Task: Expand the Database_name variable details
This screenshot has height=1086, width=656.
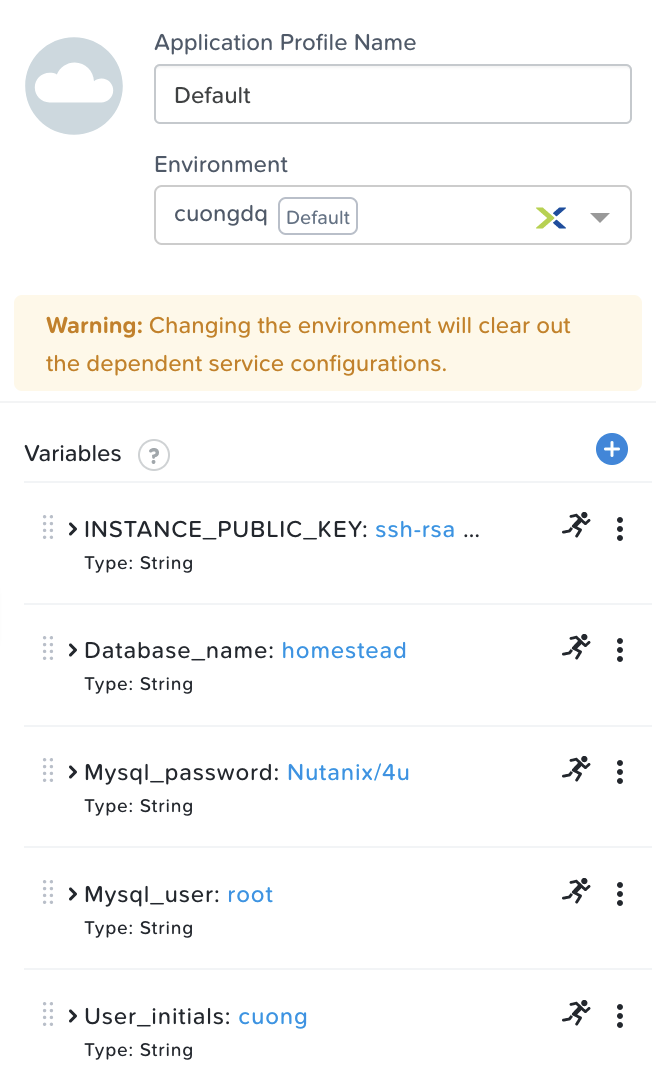Action: click(73, 651)
